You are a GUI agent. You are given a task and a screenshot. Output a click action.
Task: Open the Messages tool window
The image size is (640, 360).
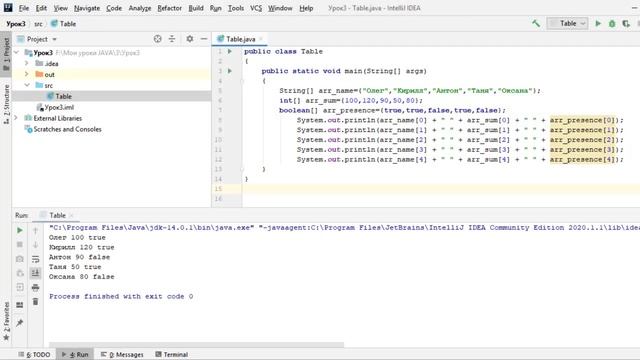[122, 354]
